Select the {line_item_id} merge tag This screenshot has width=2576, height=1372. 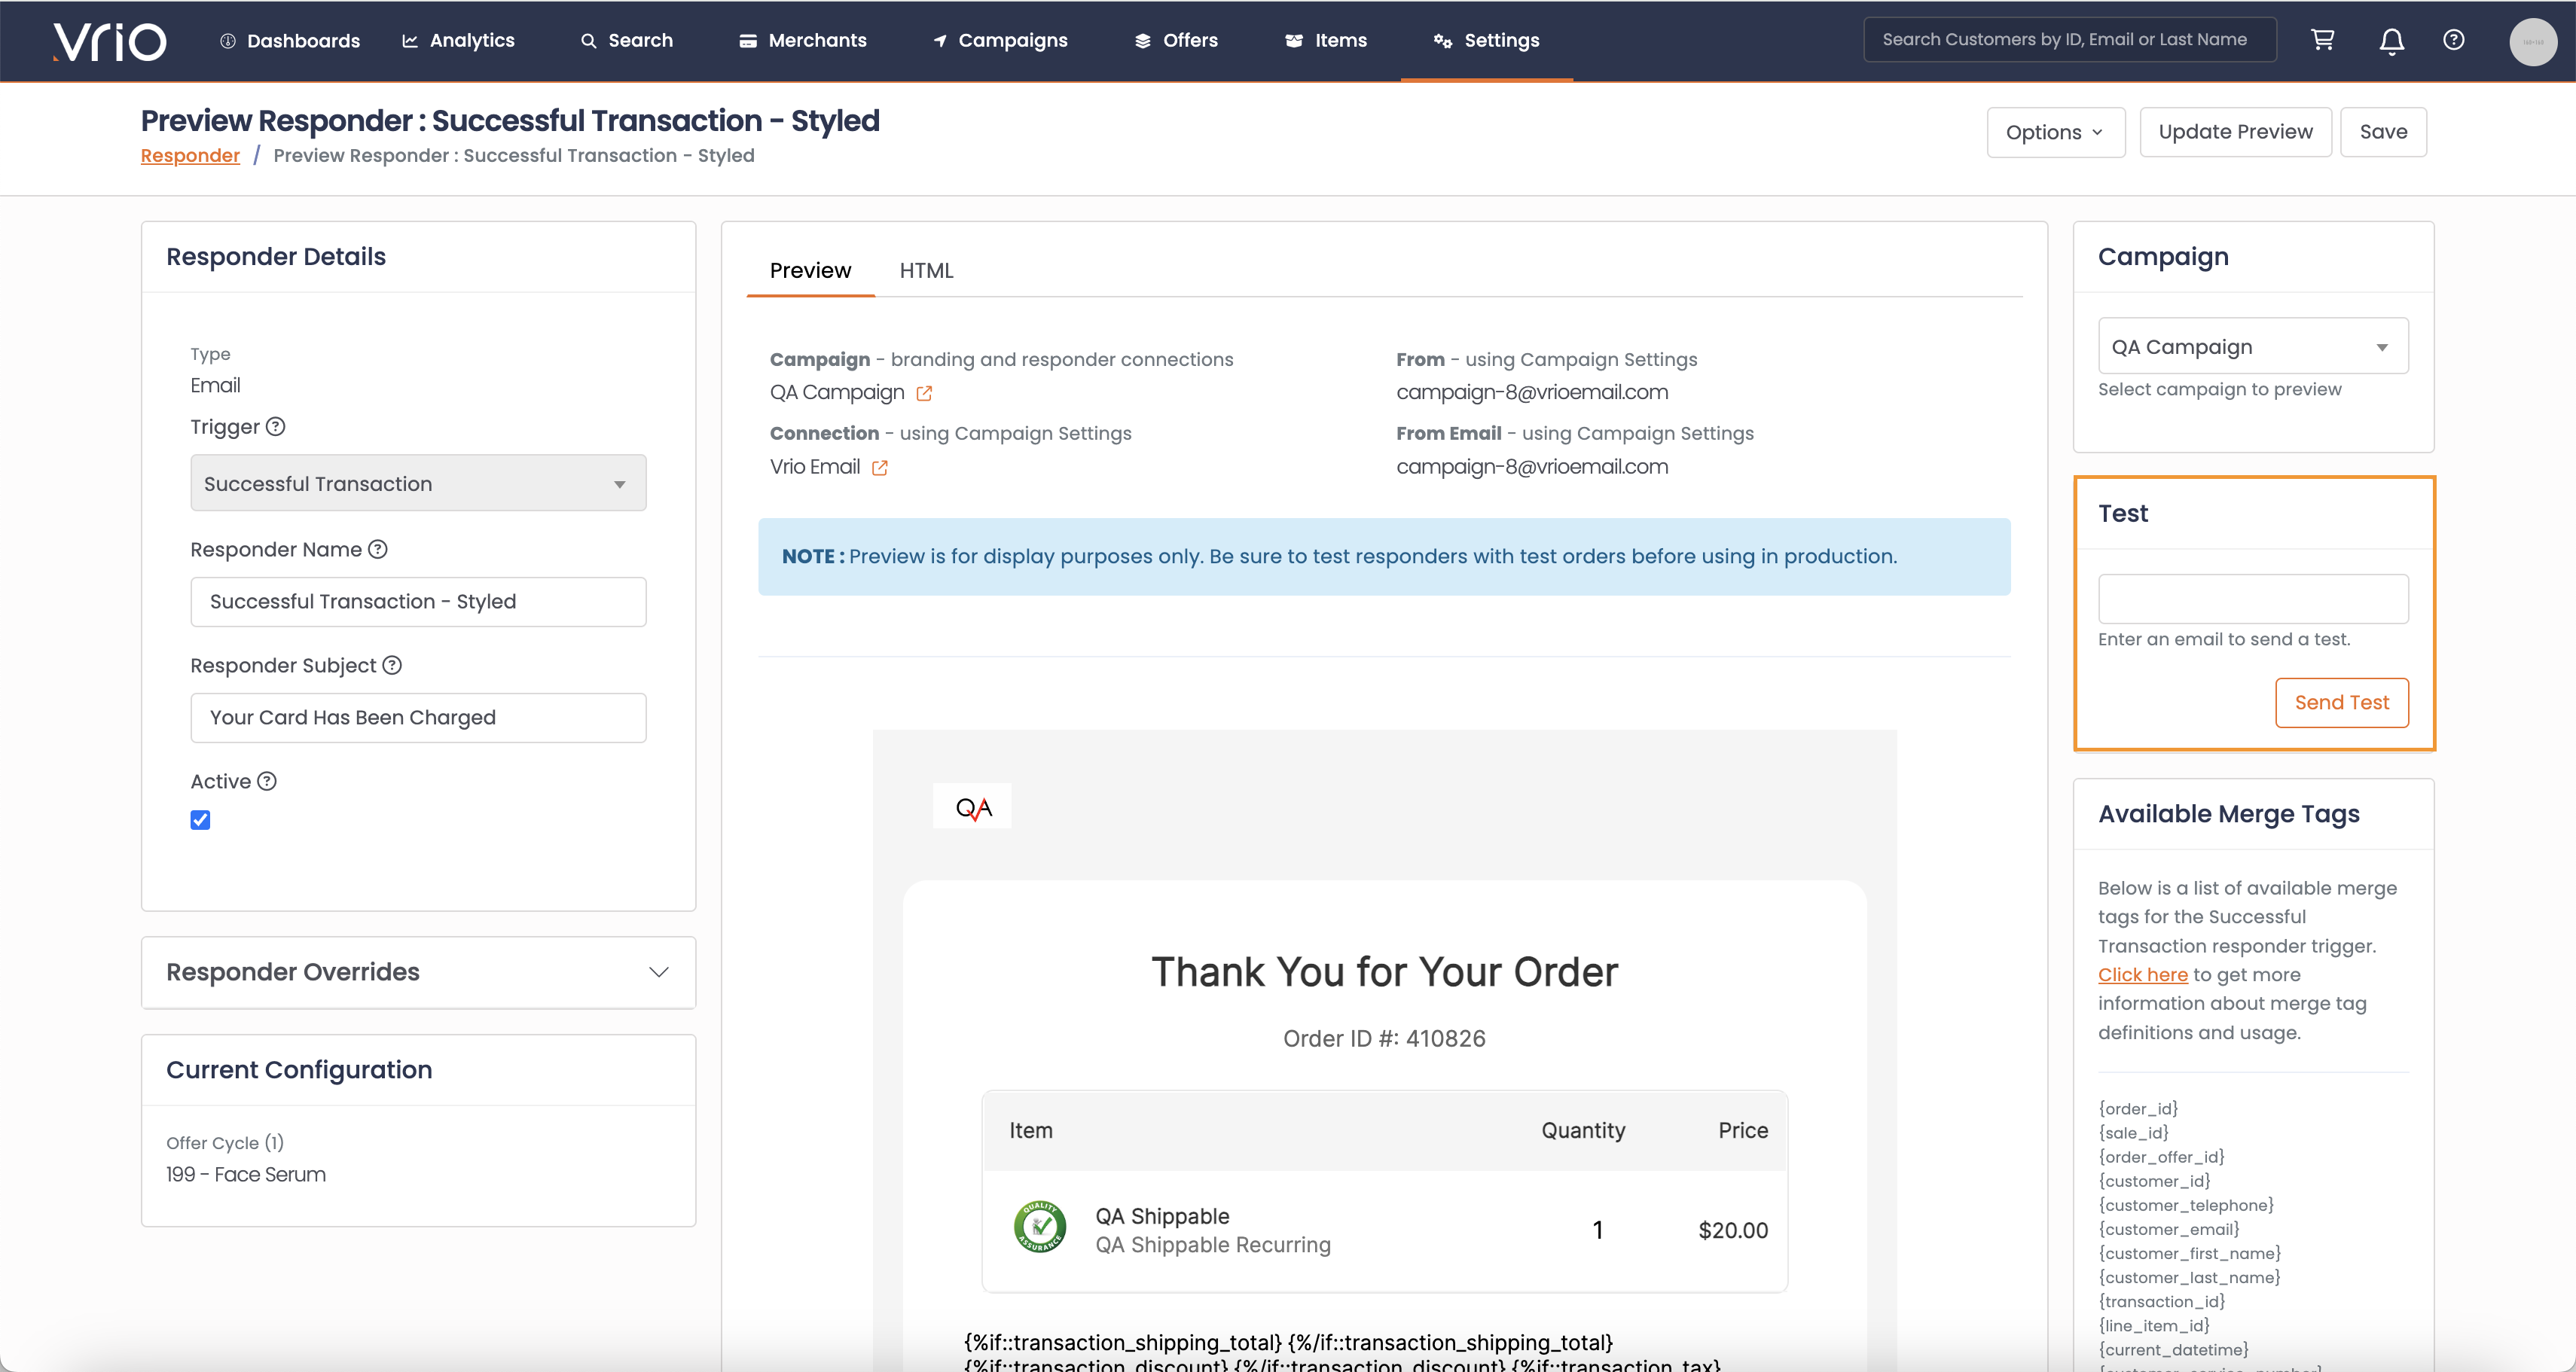click(x=2154, y=1325)
